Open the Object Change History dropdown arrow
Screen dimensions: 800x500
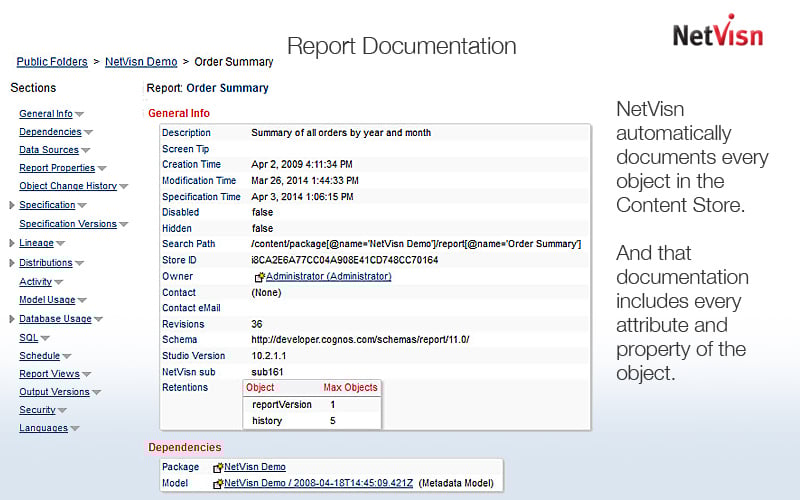pos(124,187)
